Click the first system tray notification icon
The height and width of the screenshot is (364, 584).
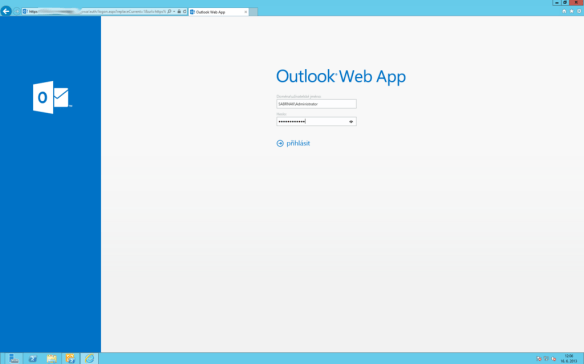click(539, 359)
